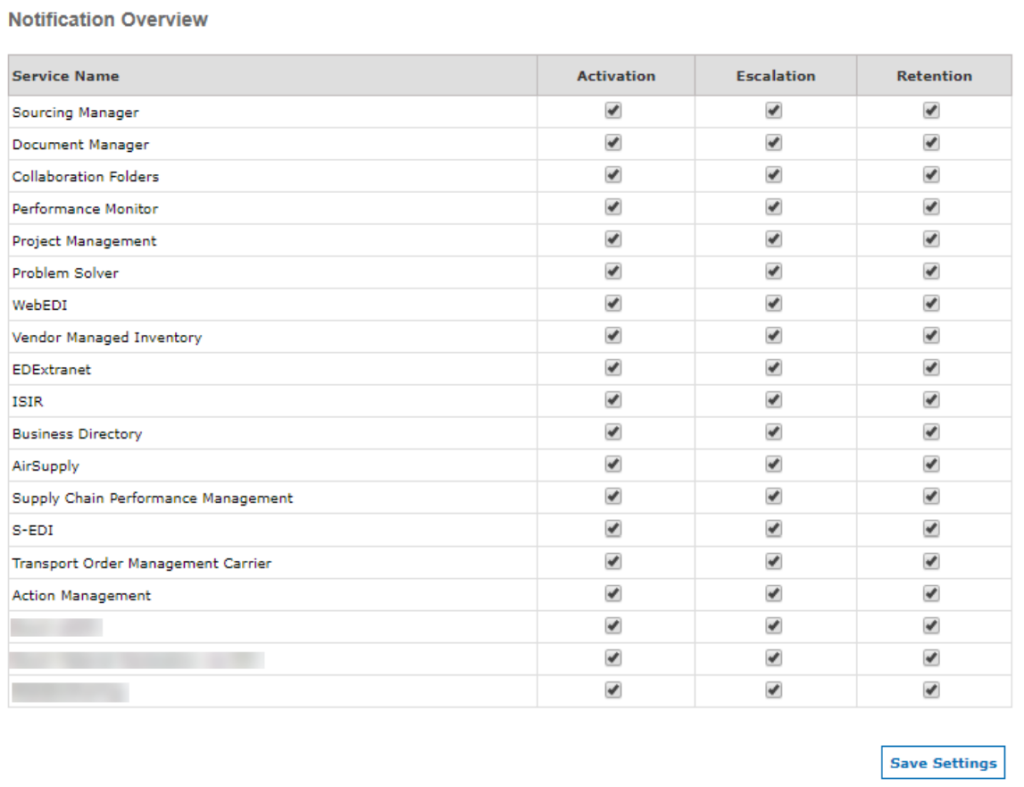
Task: Disable ISIR Retention notification
Action: (931, 400)
